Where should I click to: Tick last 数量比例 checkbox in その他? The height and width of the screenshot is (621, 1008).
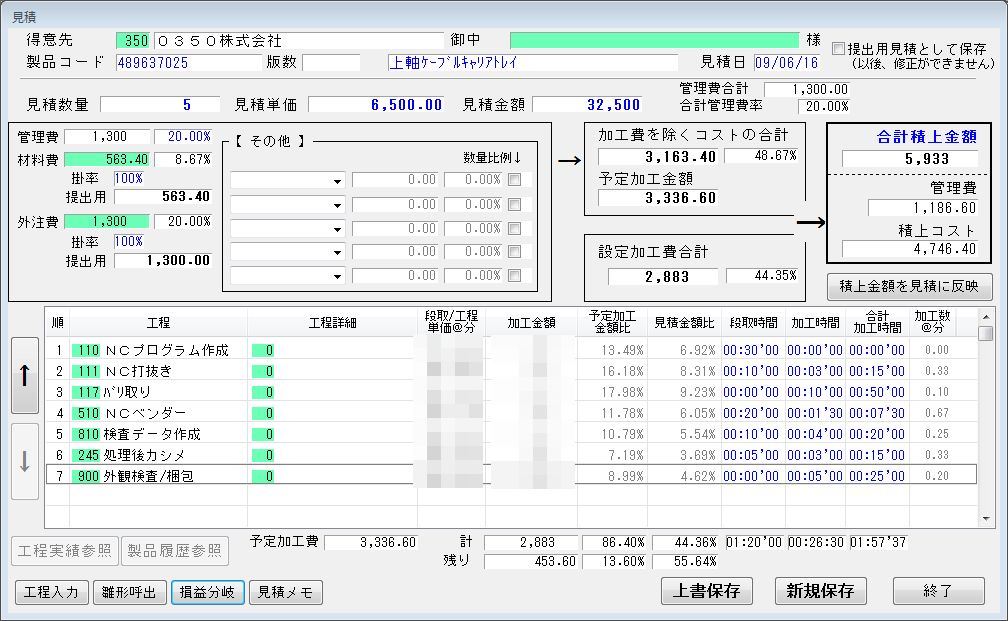pyautogui.click(x=514, y=276)
